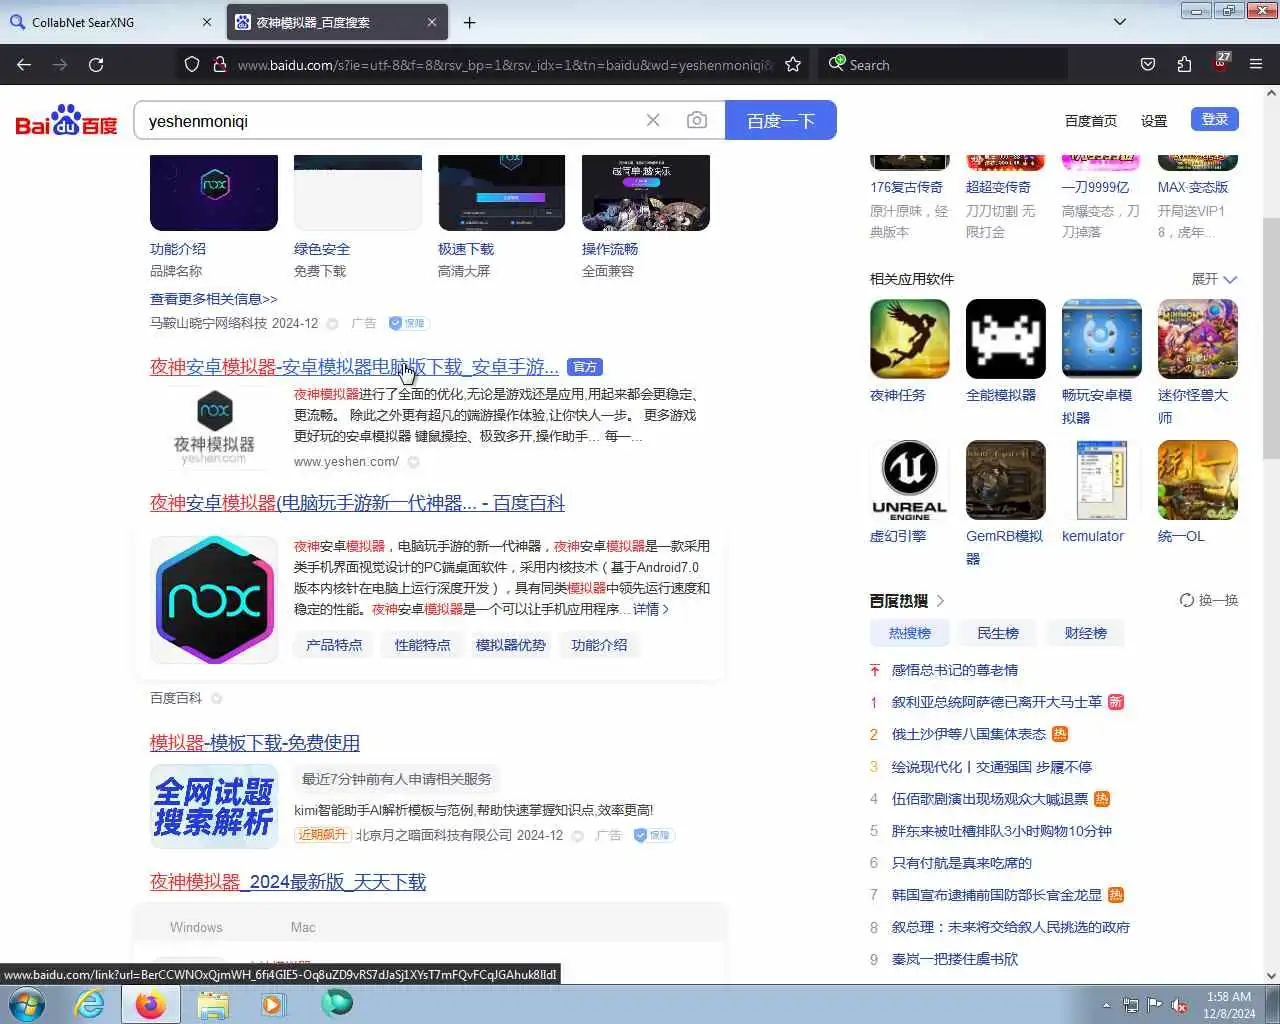Switch to the 民生榜 tab
Viewport: 1280px width, 1024px height.
998,633
